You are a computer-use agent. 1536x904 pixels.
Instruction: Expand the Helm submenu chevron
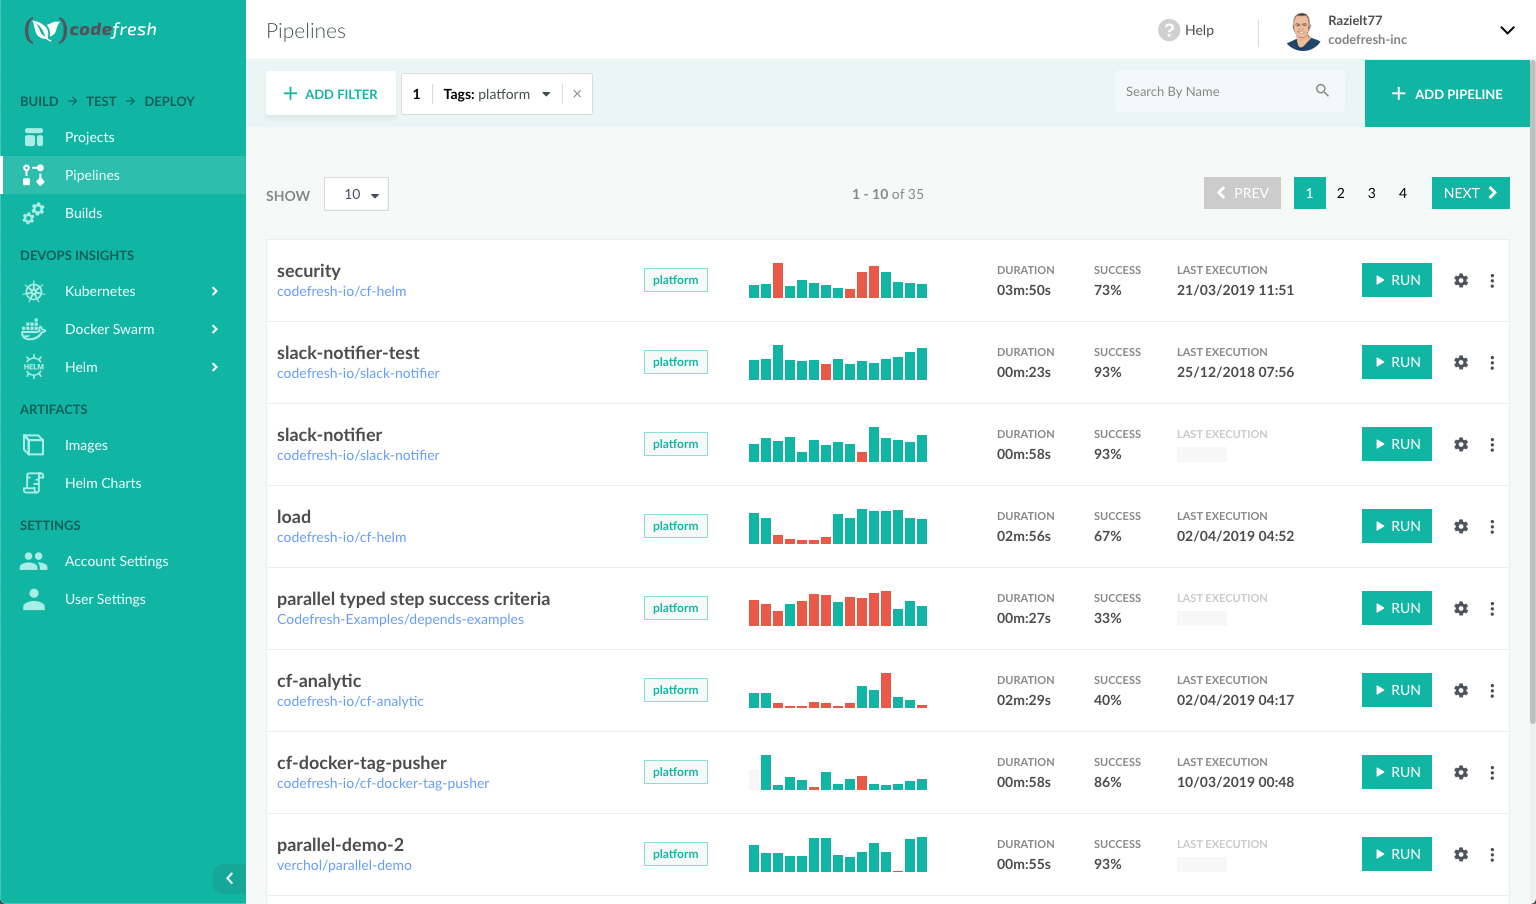(x=214, y=367)
